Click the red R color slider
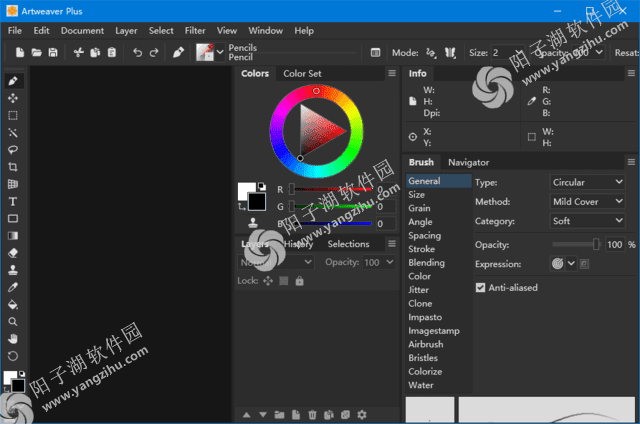 coord(331,189)
